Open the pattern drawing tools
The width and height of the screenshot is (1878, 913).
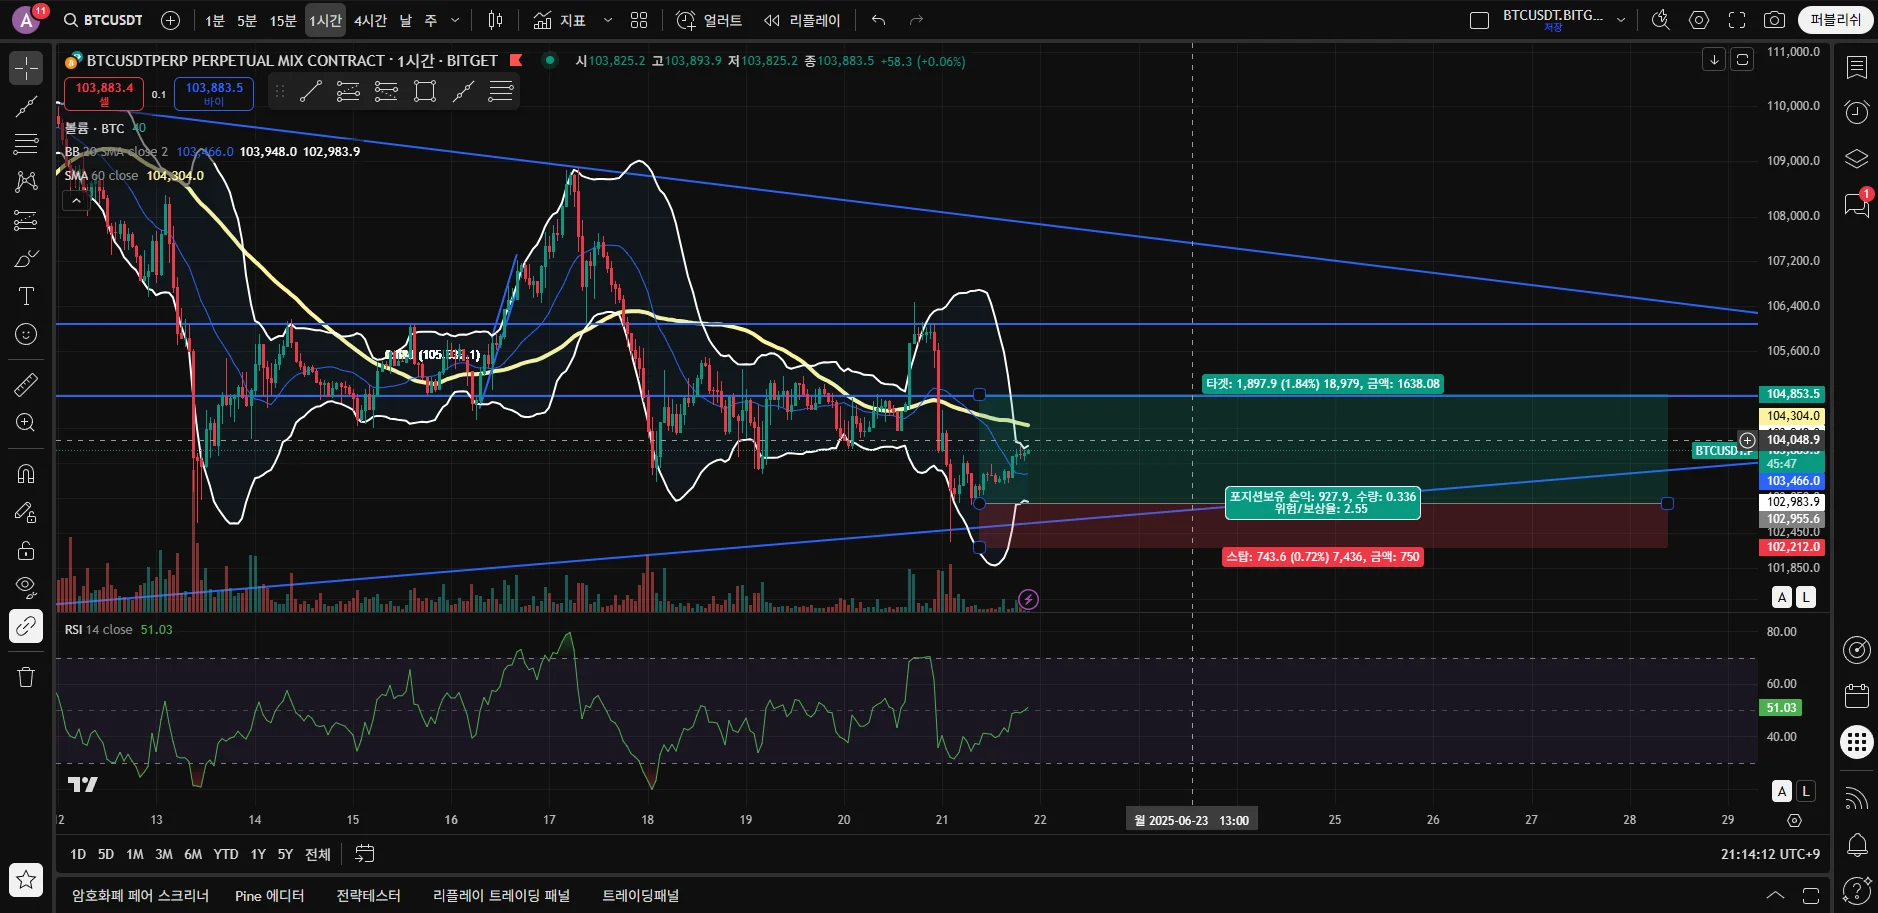pos(26,182)
